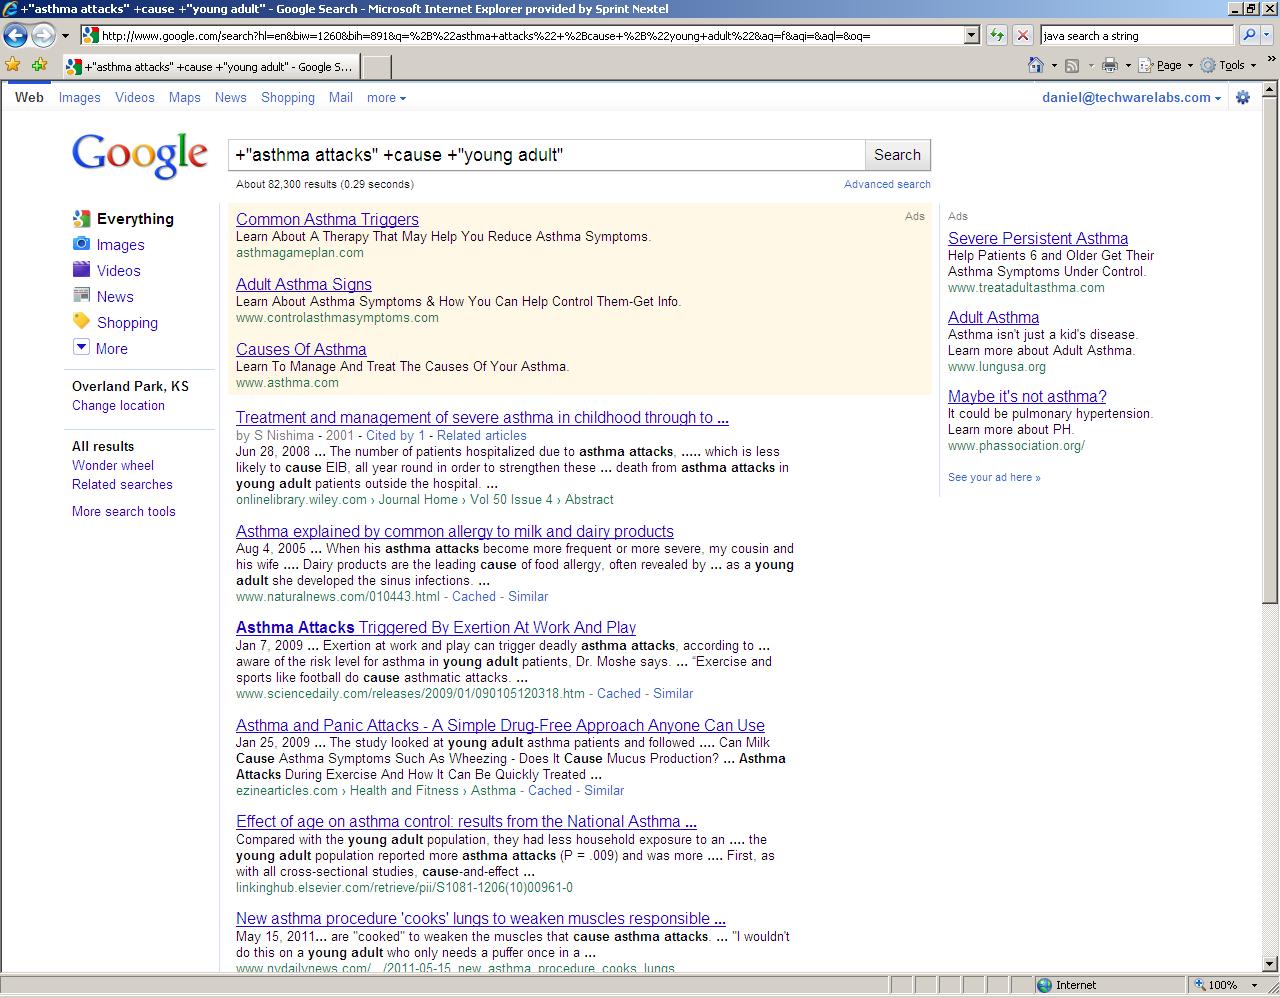Open a new blank tab
This screenshot has width=1280, height=998.
375,67
